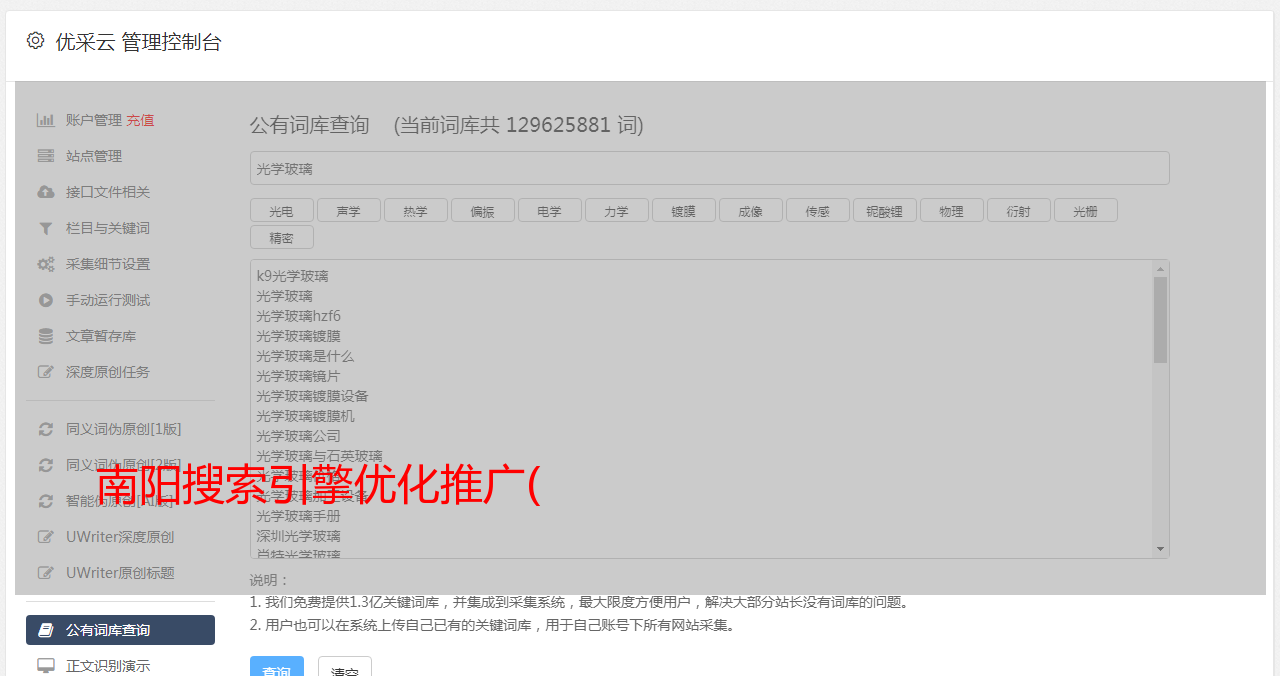Choose the 力学 tag button
Image resolution: width=1280 pixels, height=676 pixels.
pyautogui.click(x=616, y=210)
